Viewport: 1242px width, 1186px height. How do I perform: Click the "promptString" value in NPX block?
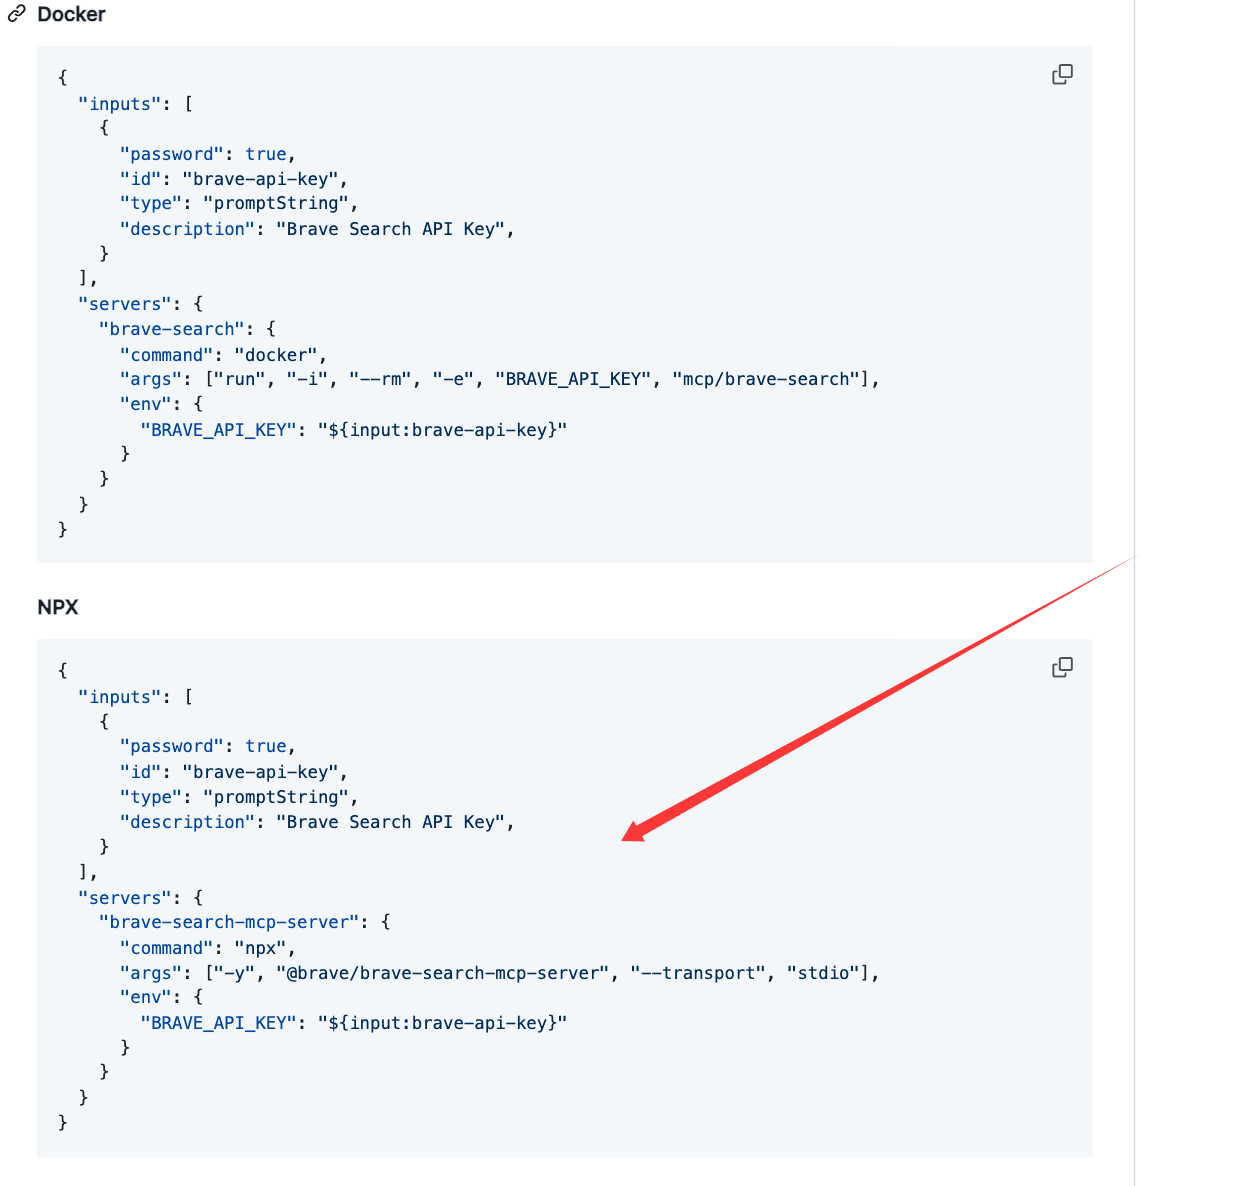coord(276,797)
